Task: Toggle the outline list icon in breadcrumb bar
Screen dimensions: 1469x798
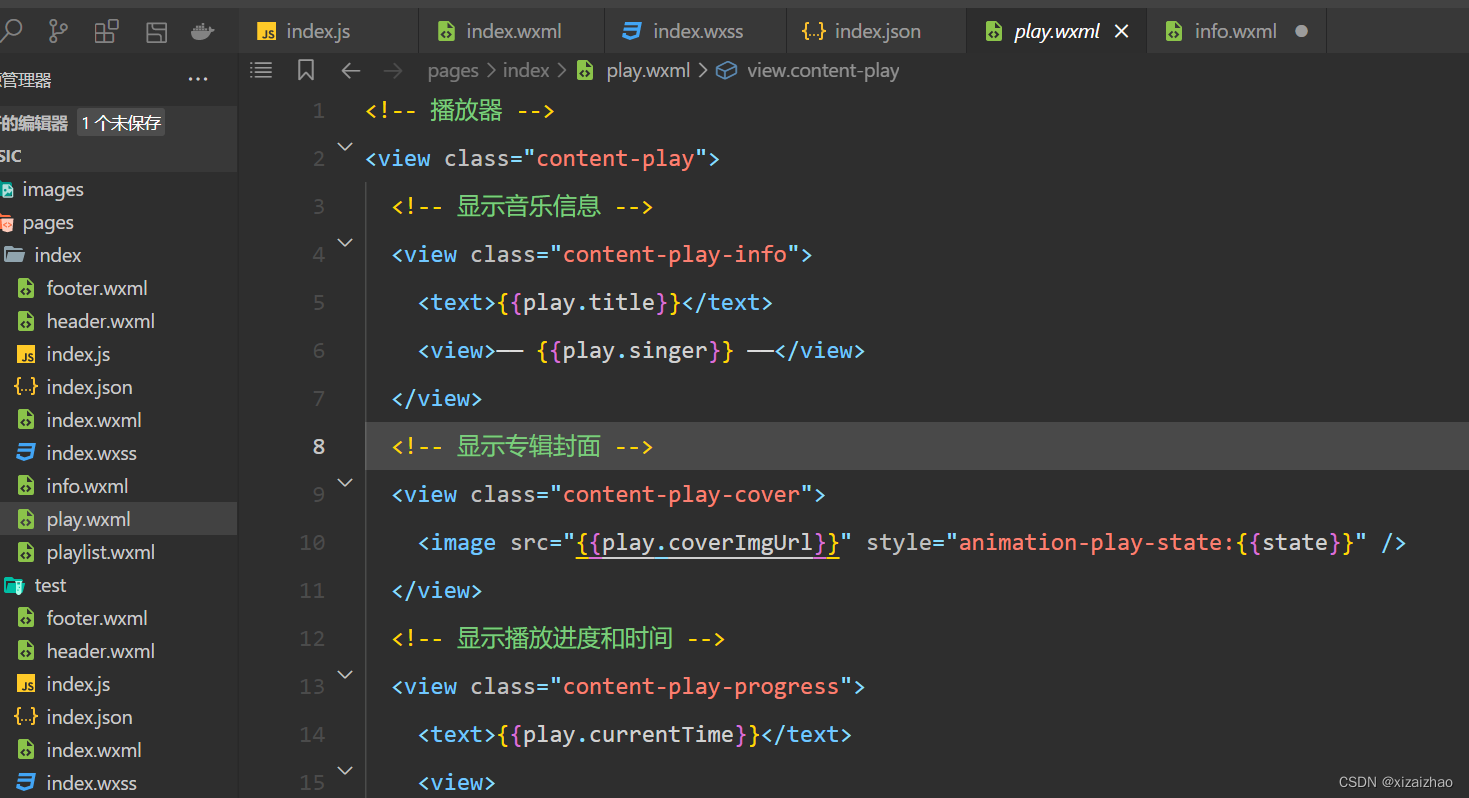Action: [261, 70]
